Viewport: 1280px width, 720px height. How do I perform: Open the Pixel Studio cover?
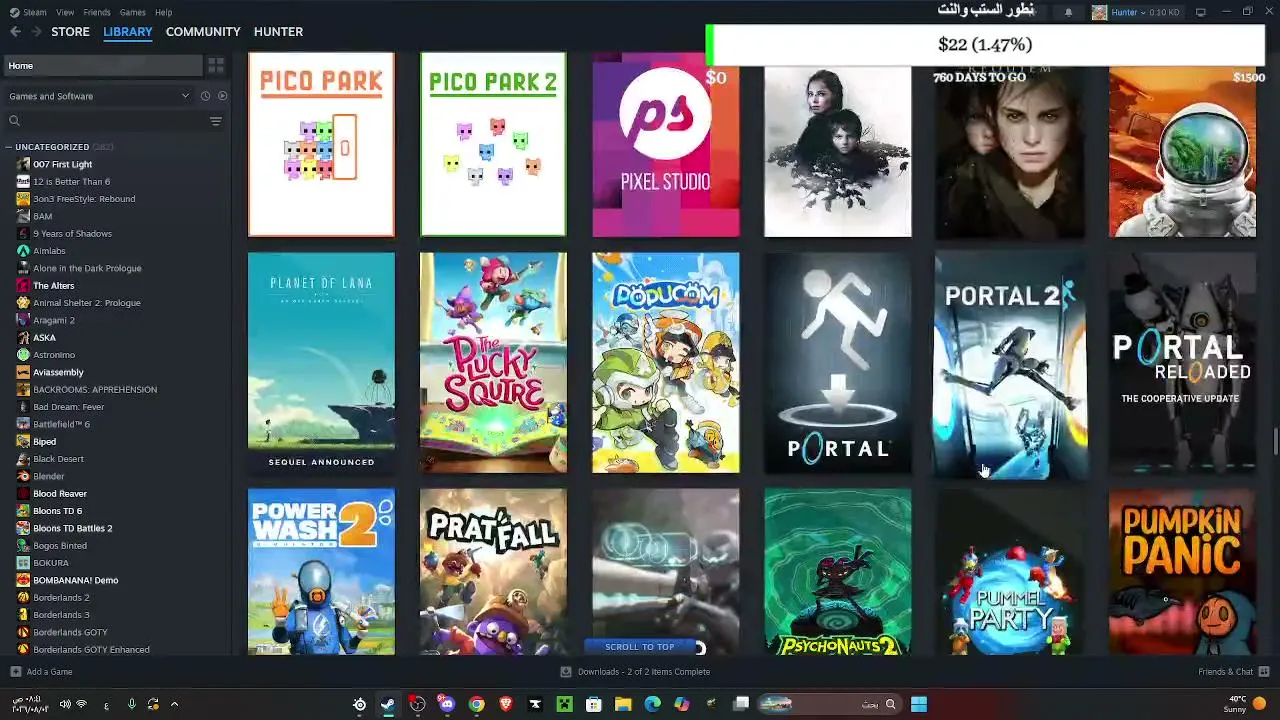[666, 145]
